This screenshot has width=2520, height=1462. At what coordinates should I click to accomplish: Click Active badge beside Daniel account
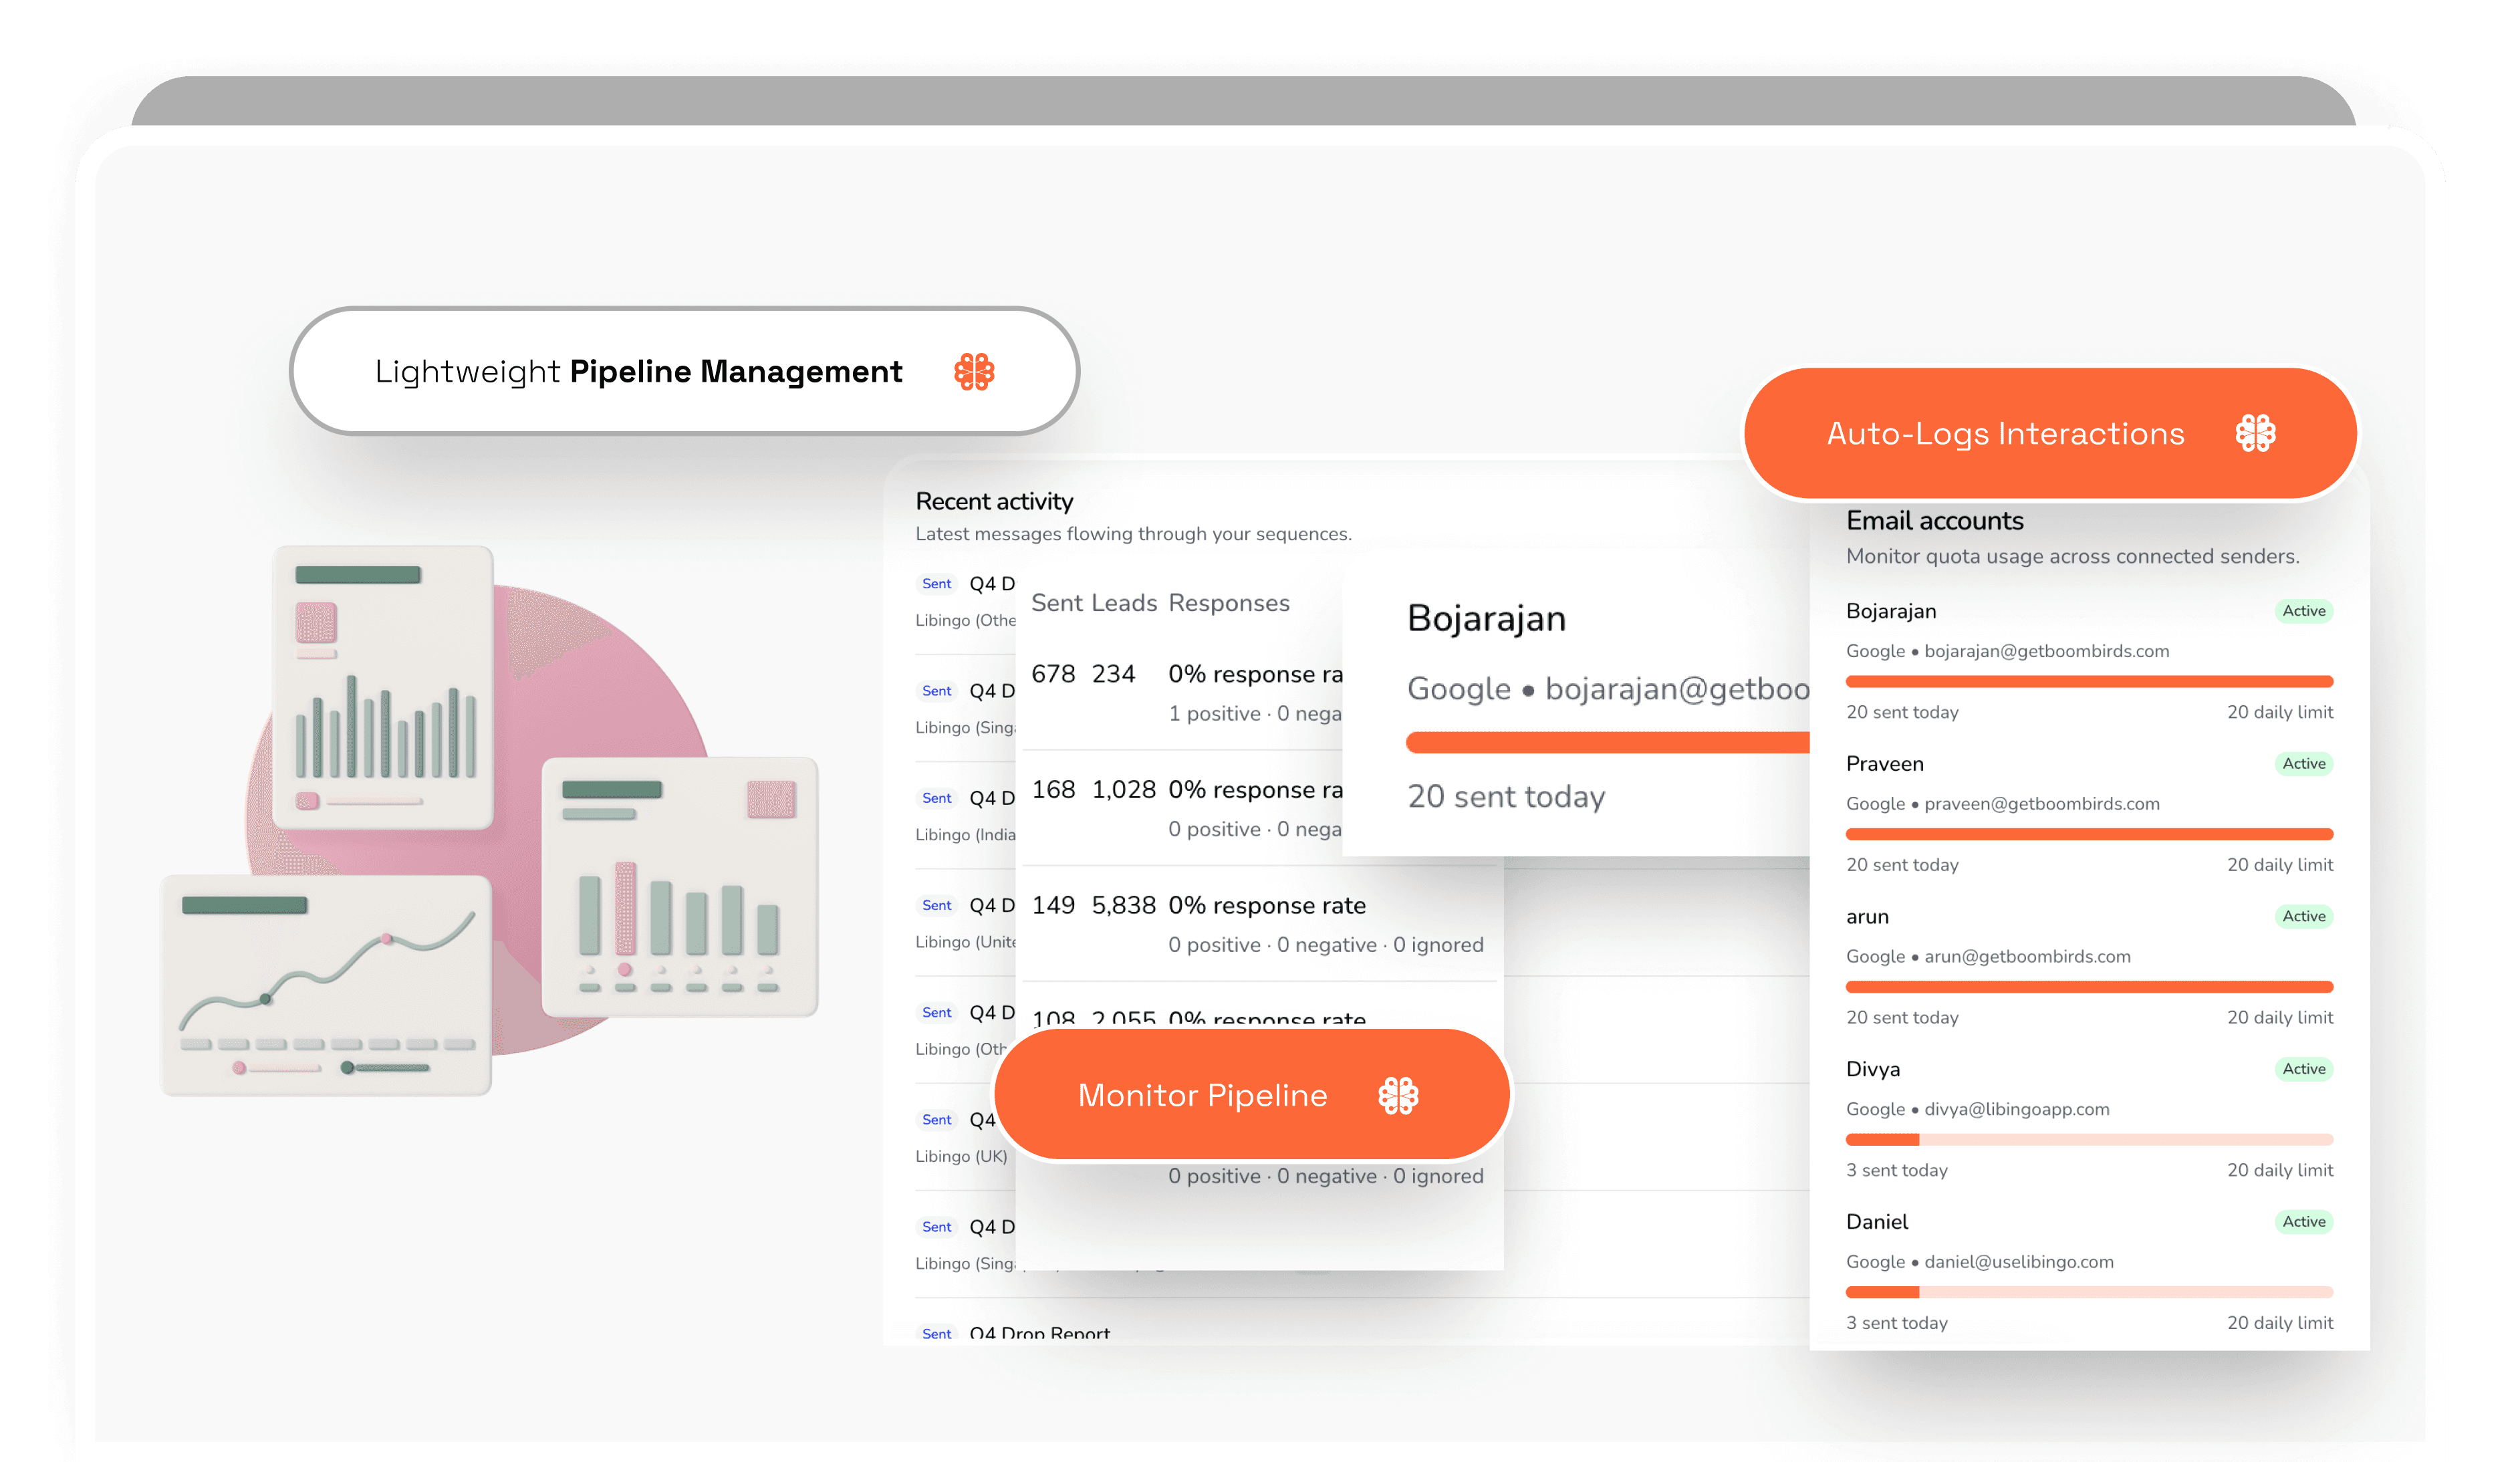tap(2303, 1222)
